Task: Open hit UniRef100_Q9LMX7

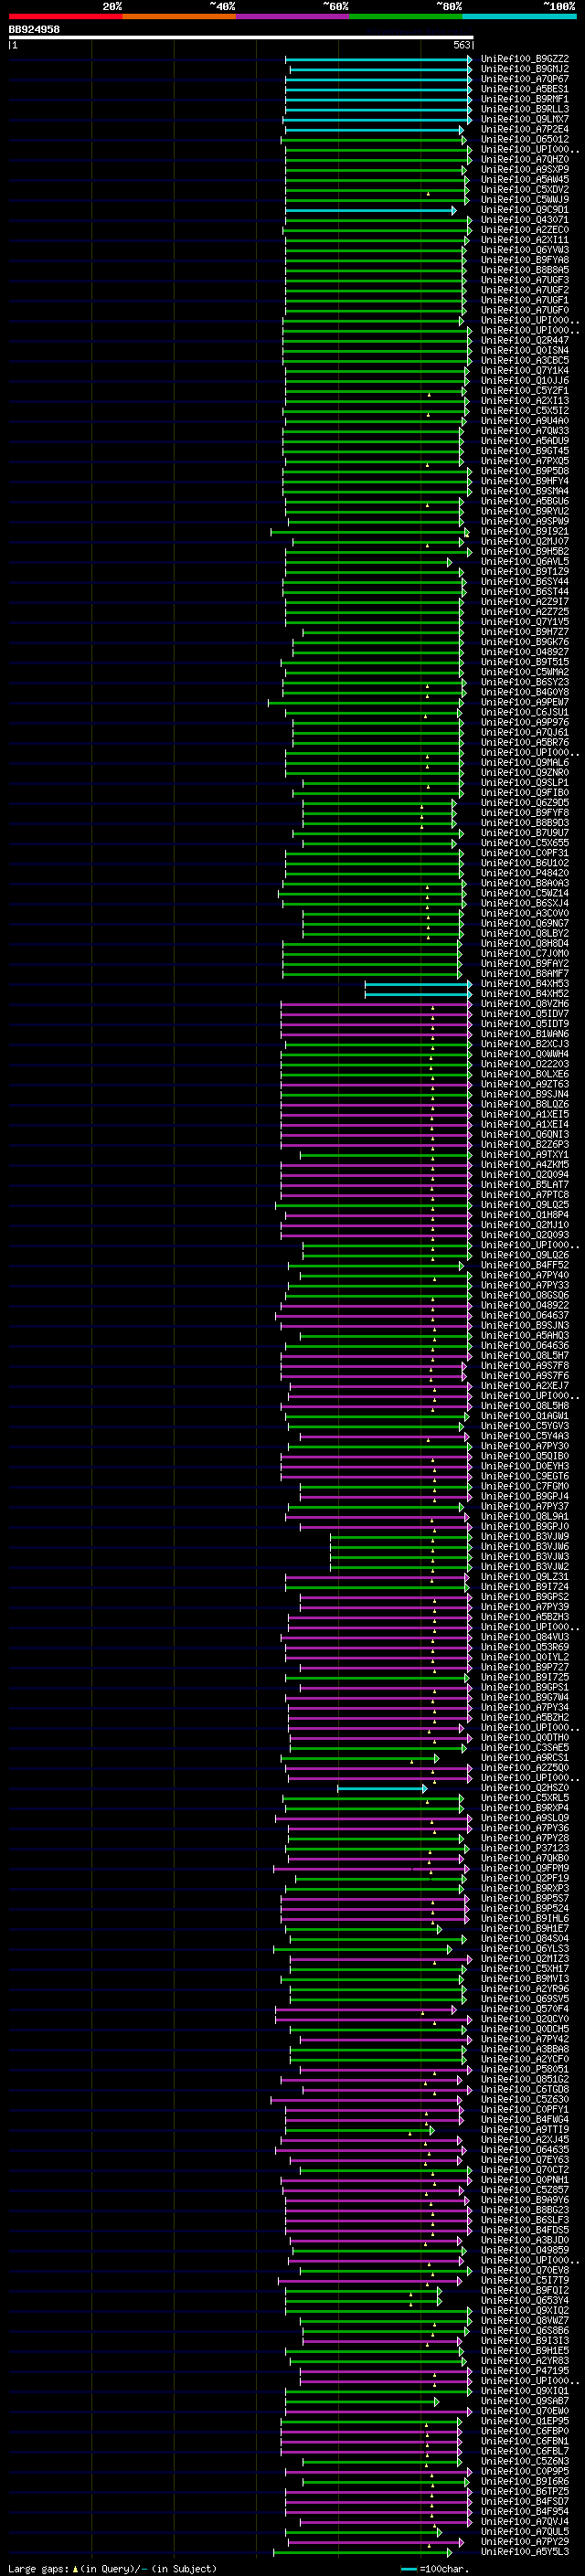Action: (x=525, y=119)
